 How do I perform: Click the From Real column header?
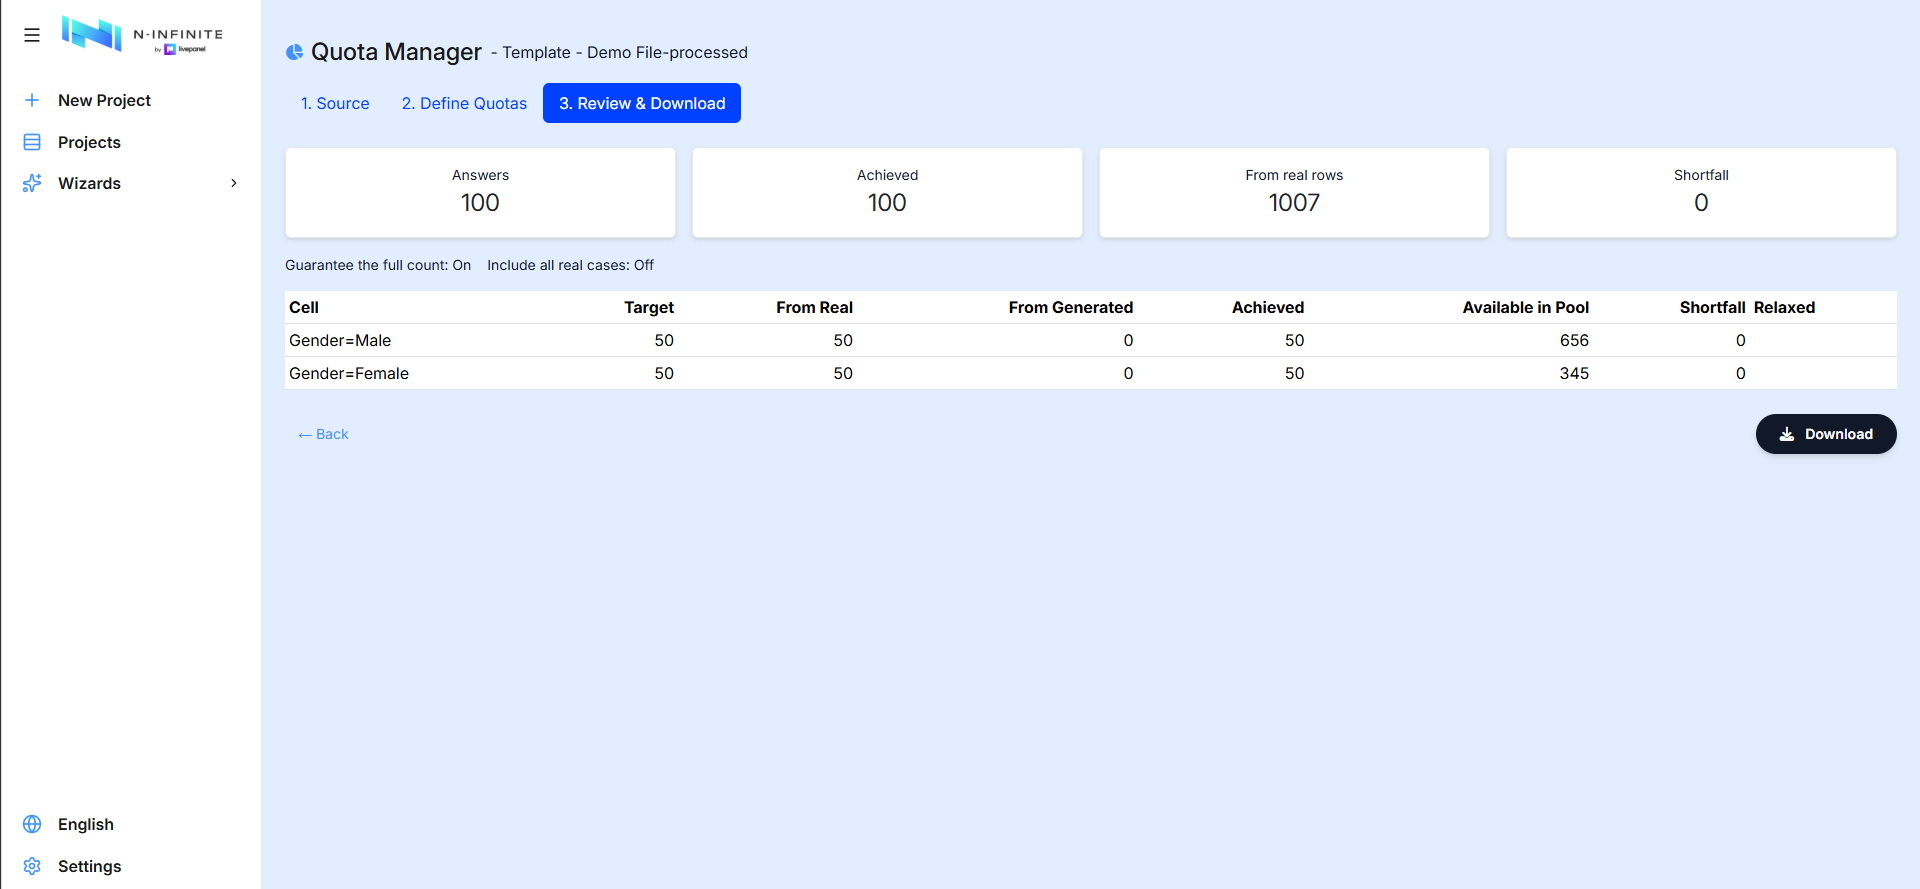pos(814,307)
